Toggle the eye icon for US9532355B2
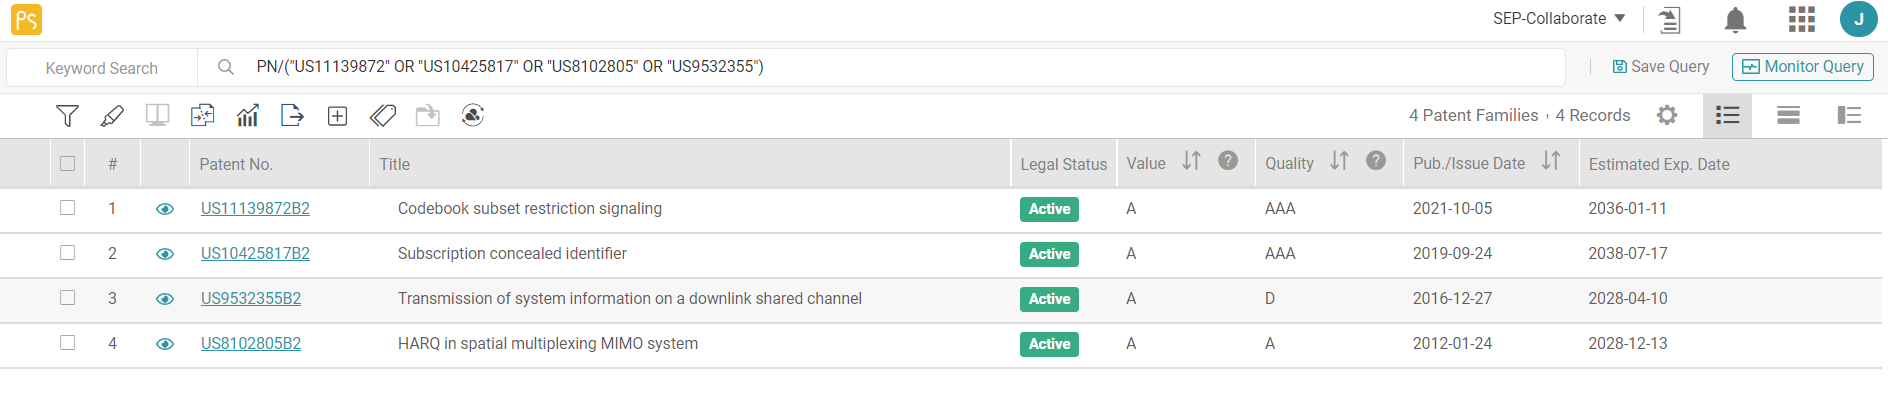 (165, 299)
